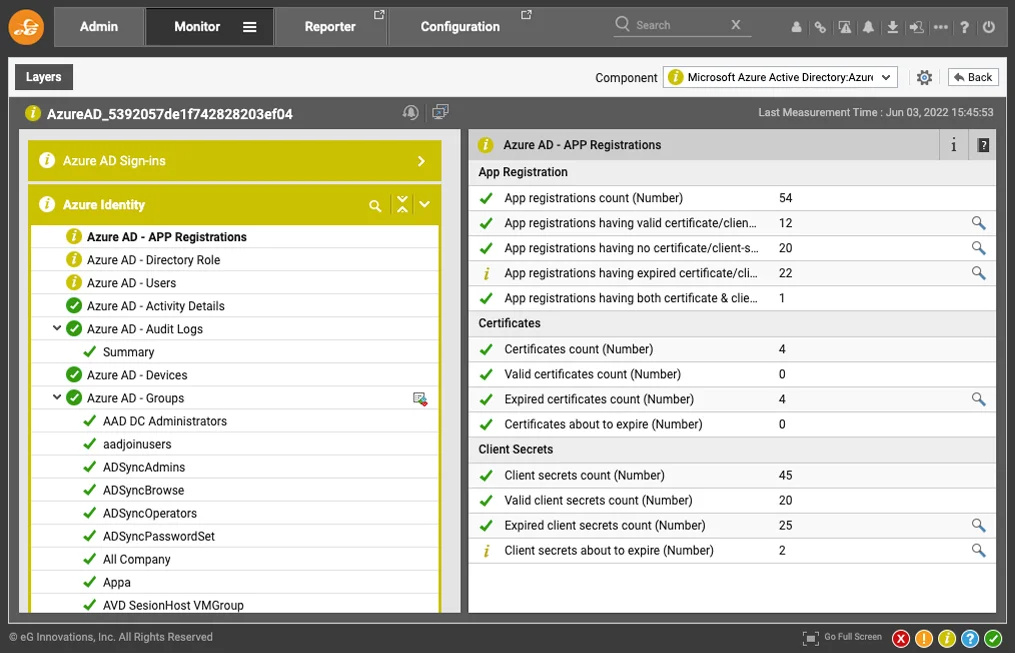Click the Search input field

point(680,25)
